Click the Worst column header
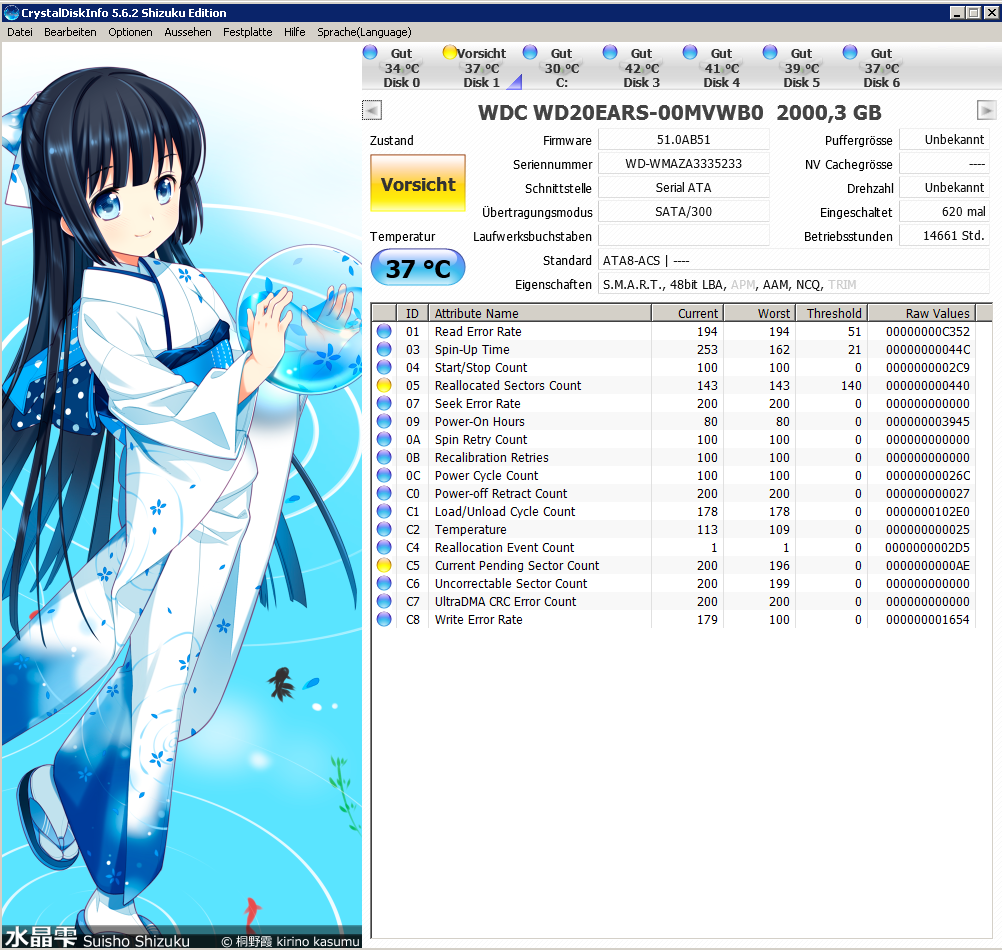The width and height of the screenshot is (1002, 950). 760,313
